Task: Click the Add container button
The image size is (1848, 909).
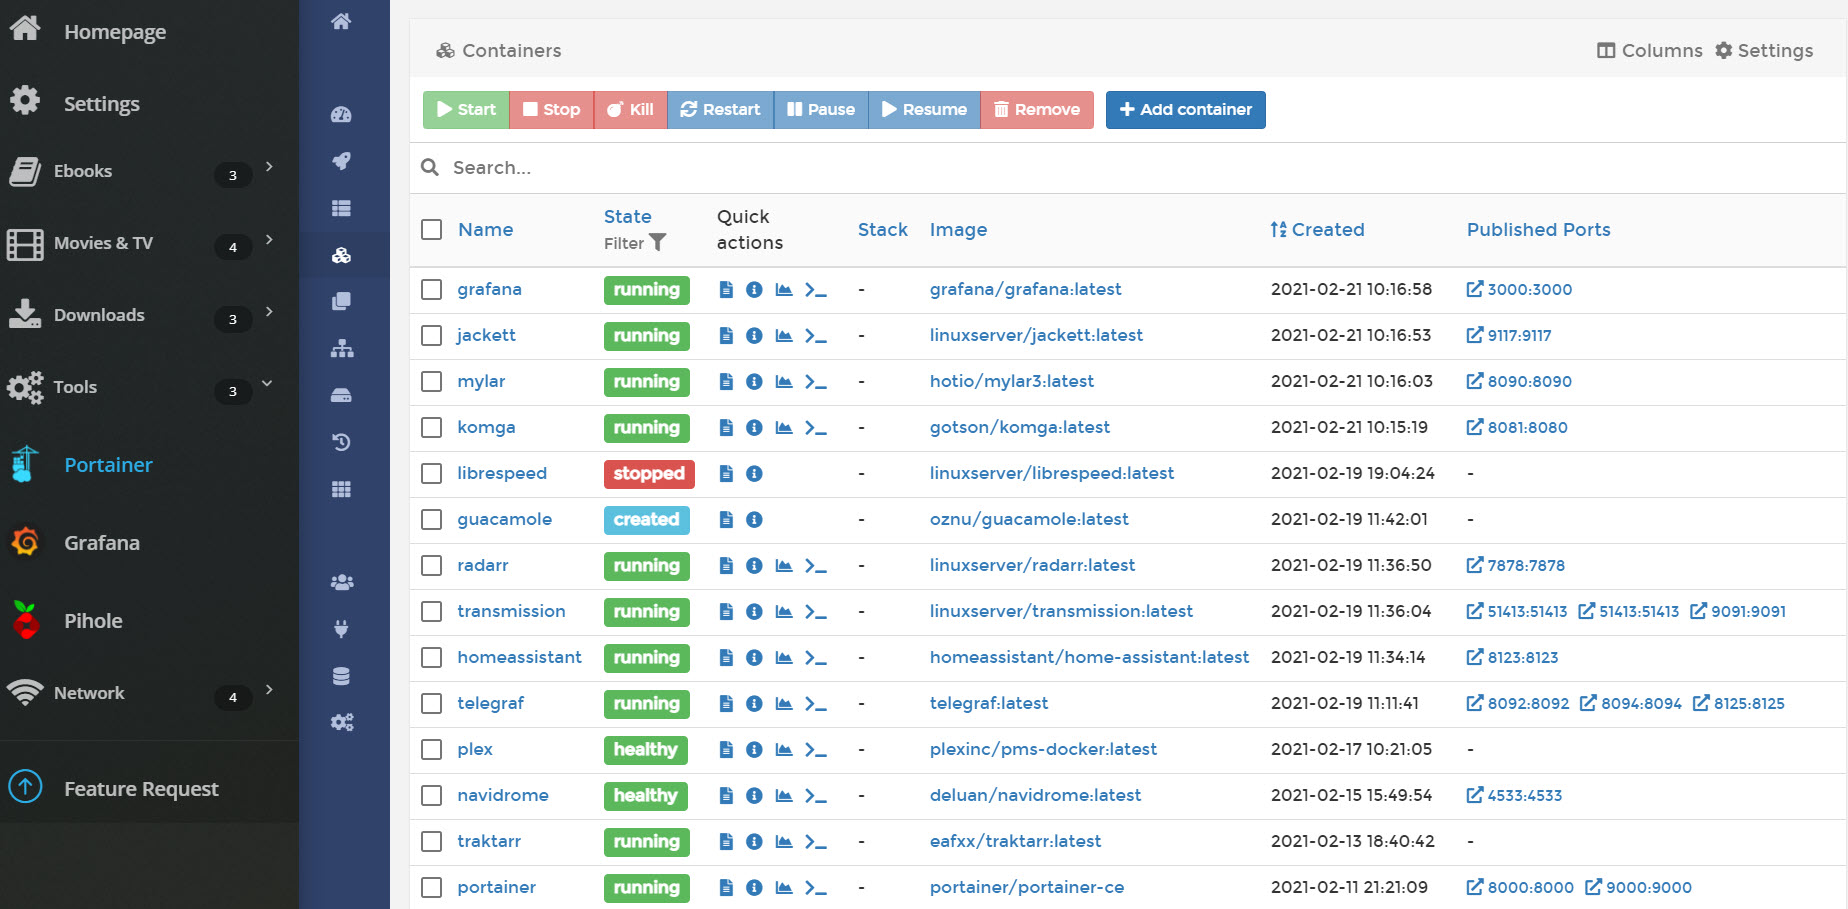Action: coord(1186,110)
